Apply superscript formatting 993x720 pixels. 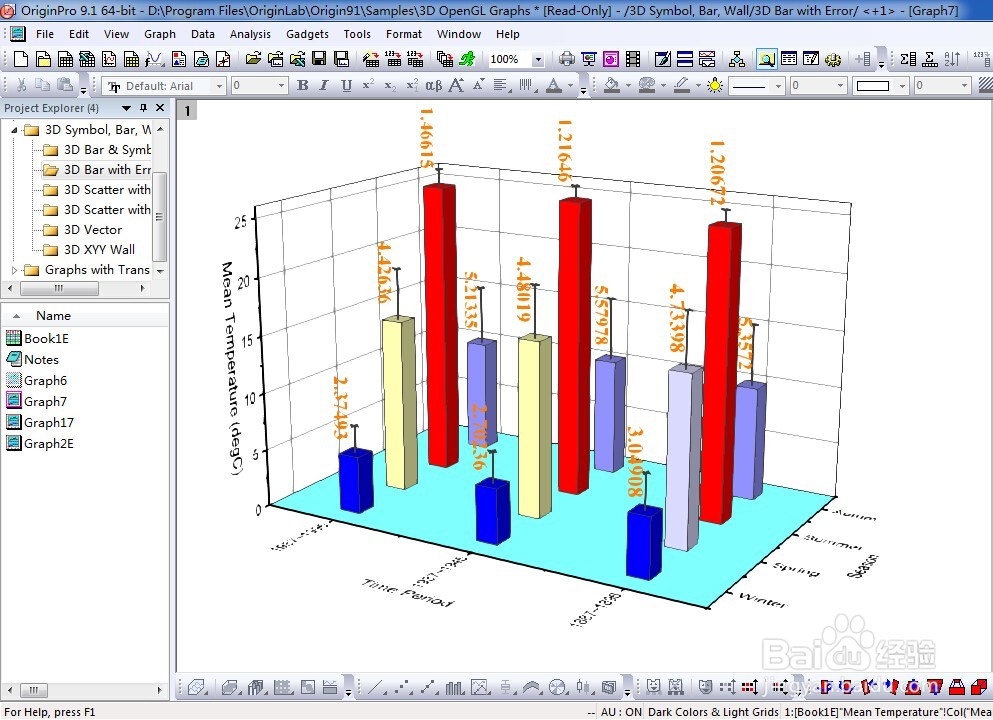click(x=368, y=85)
